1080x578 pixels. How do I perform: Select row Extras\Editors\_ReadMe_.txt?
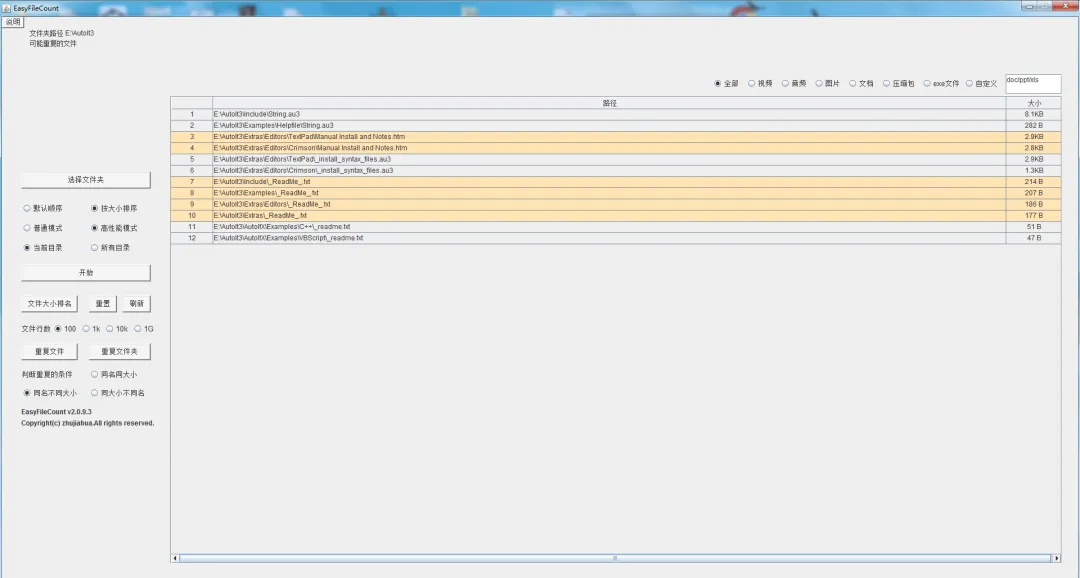tap(616, 204)
